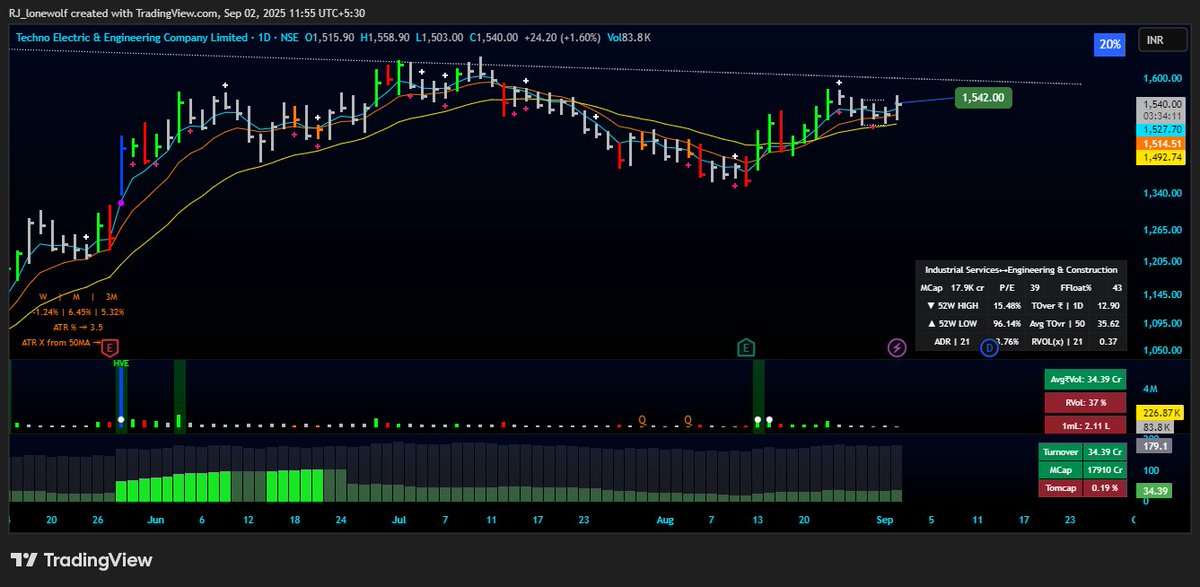
Task: Click the orange 1,514.51 moving average label
Action: coord(1162,144)
